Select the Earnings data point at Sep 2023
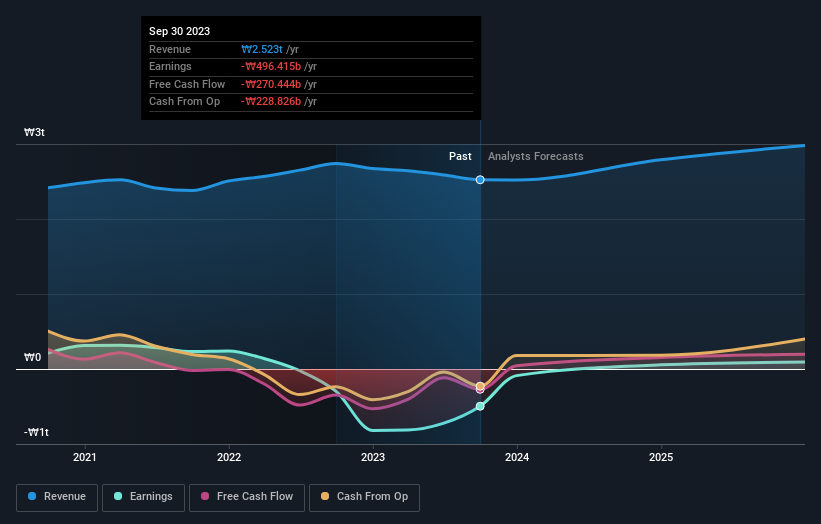 click(480, 406)
